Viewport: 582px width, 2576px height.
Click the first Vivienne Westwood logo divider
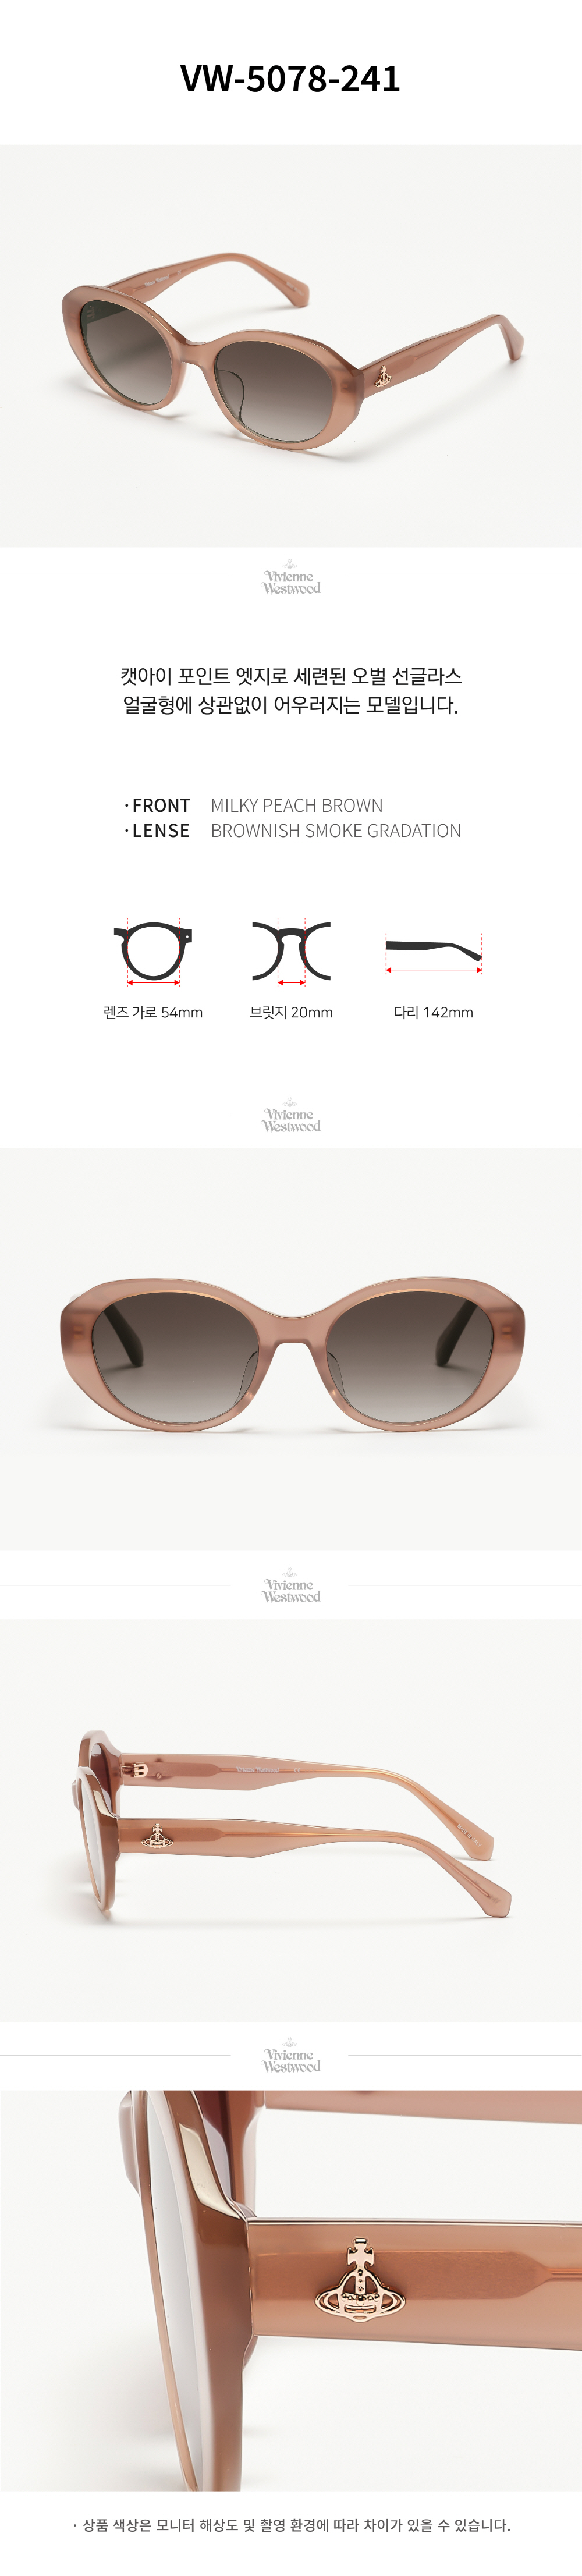[291, 579]
